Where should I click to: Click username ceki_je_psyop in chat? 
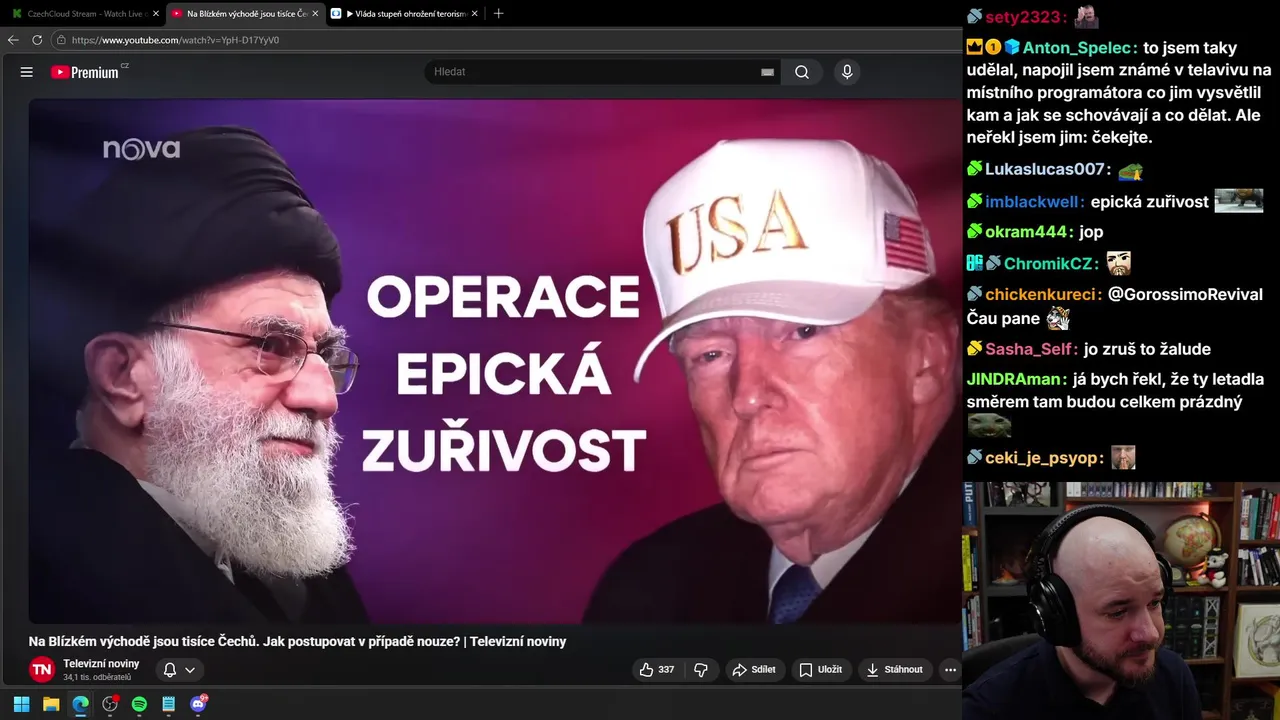coord(1040,458)
